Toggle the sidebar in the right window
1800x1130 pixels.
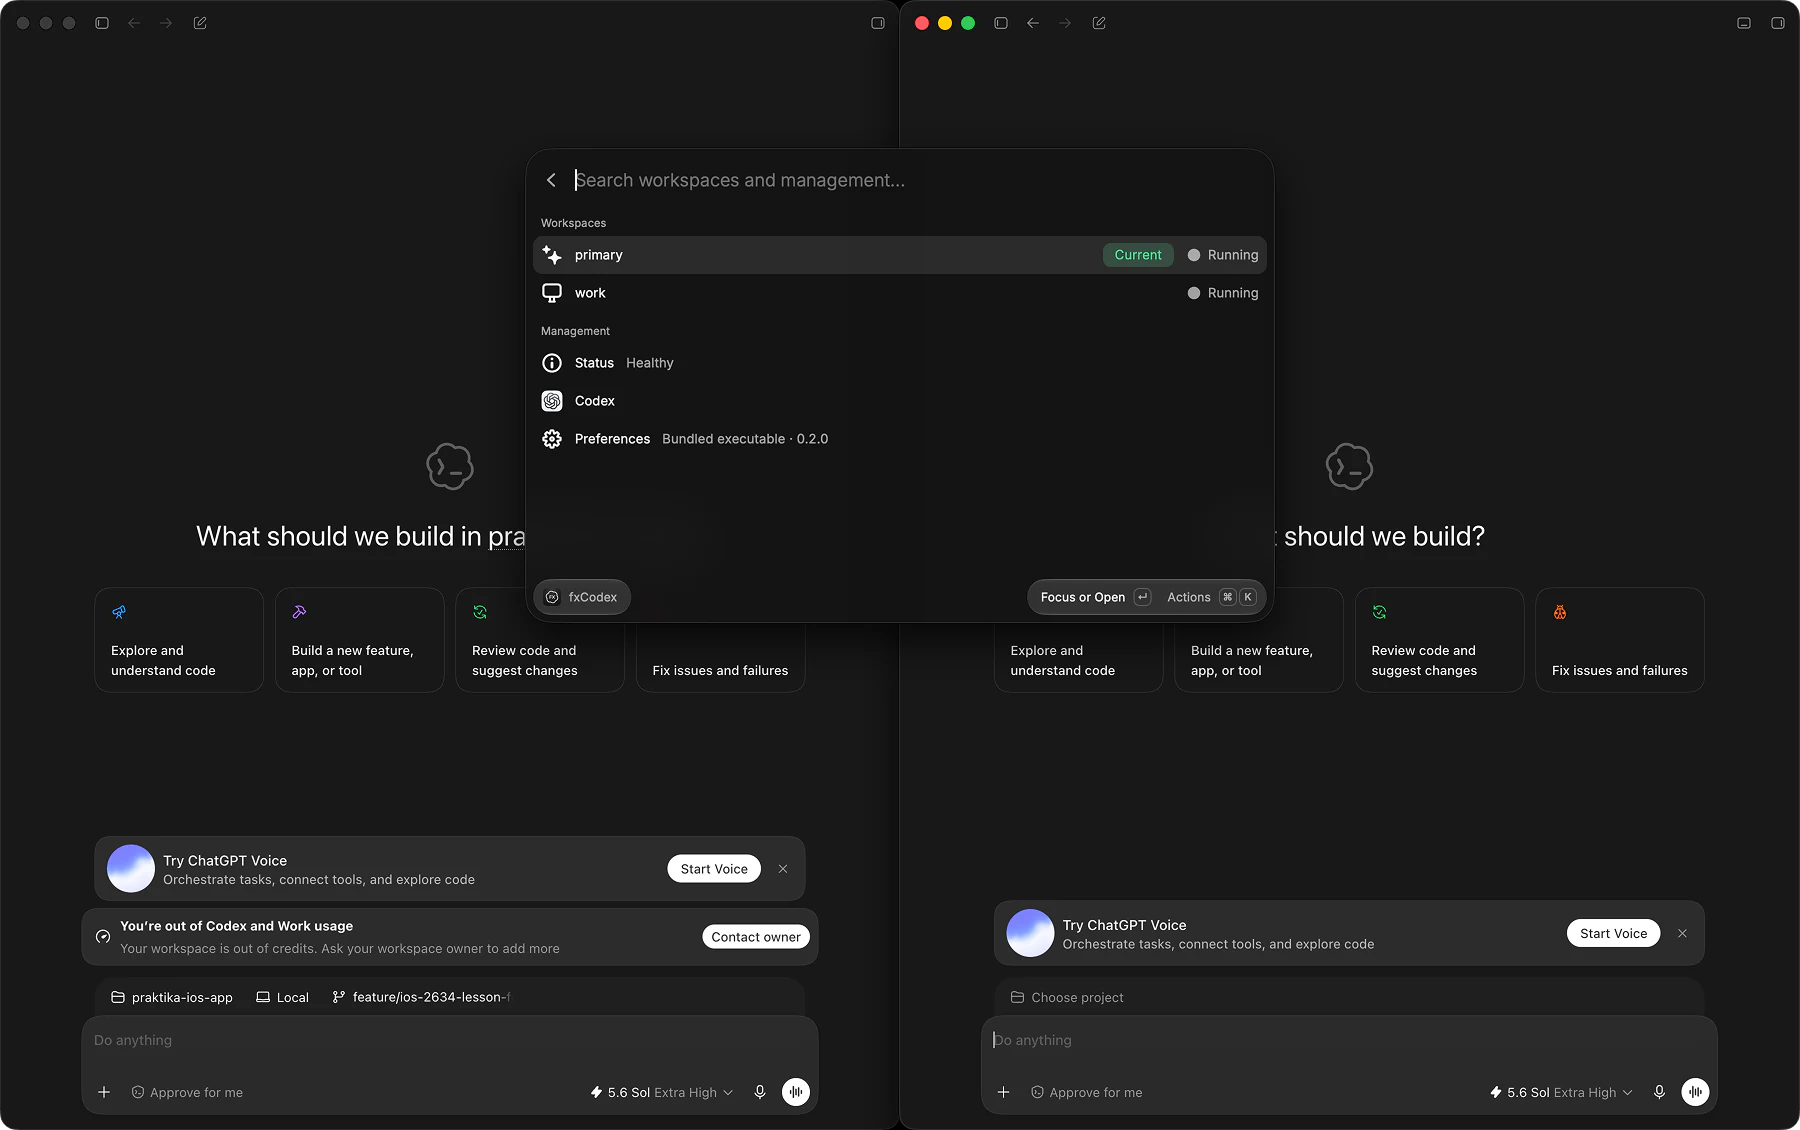pos(1001,23)
